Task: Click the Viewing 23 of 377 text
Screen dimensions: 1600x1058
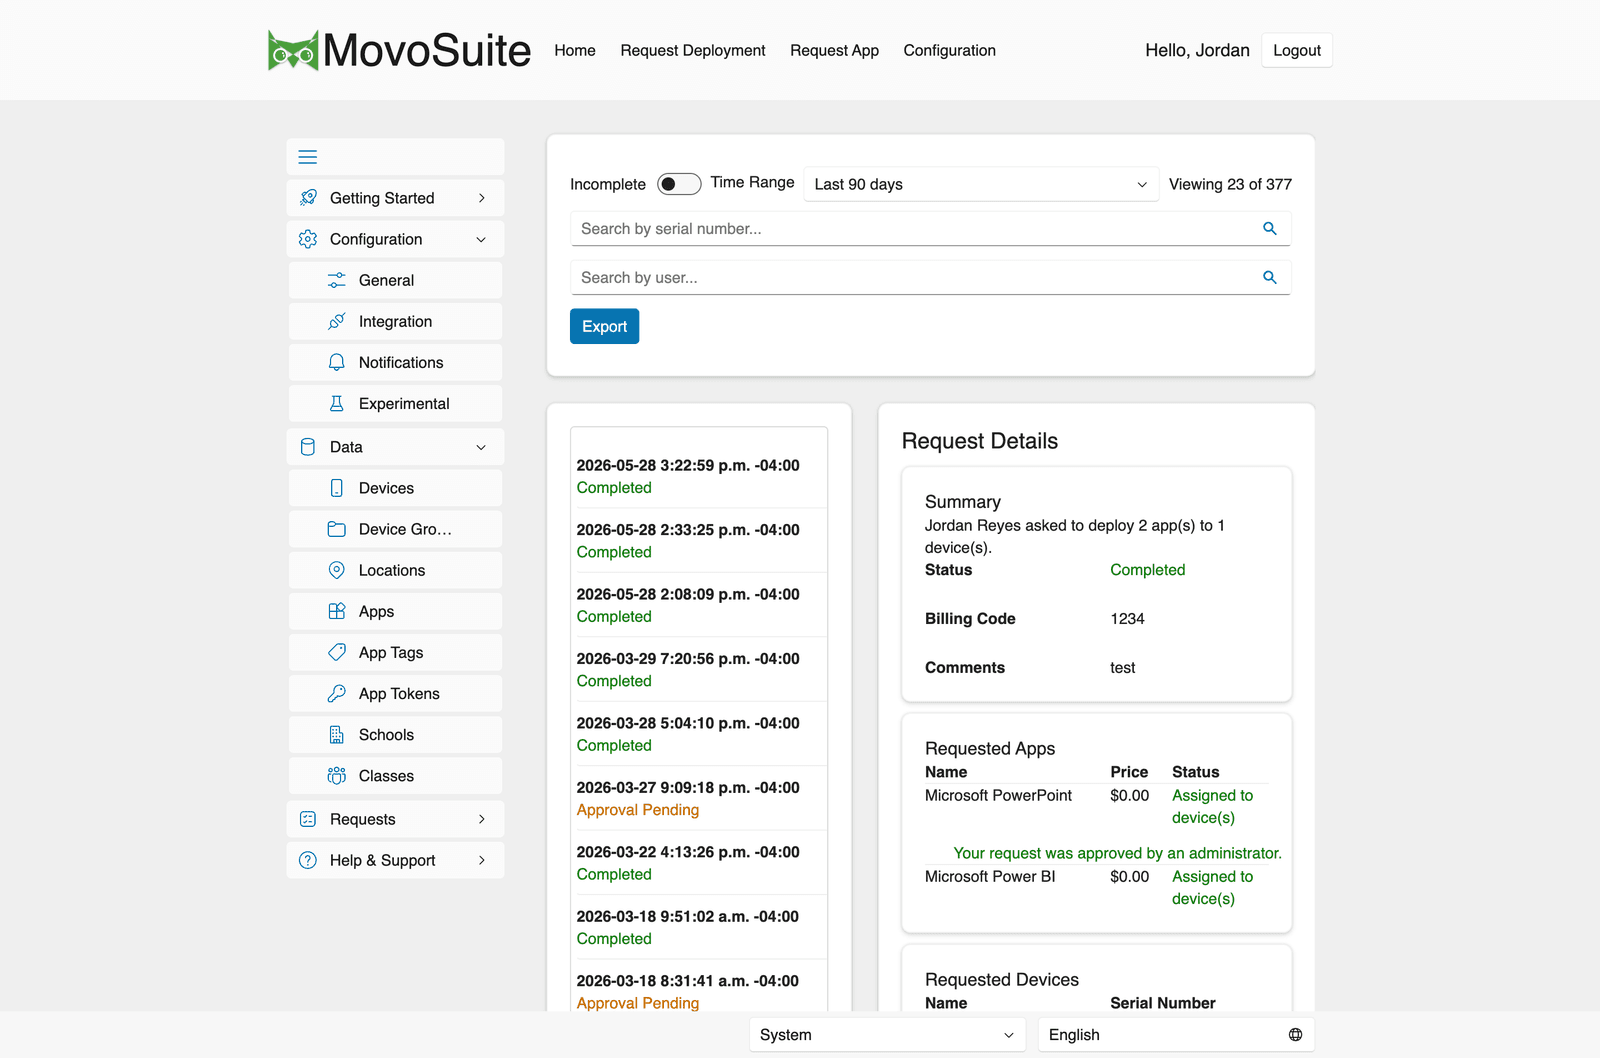Action: click(1230, 184)
